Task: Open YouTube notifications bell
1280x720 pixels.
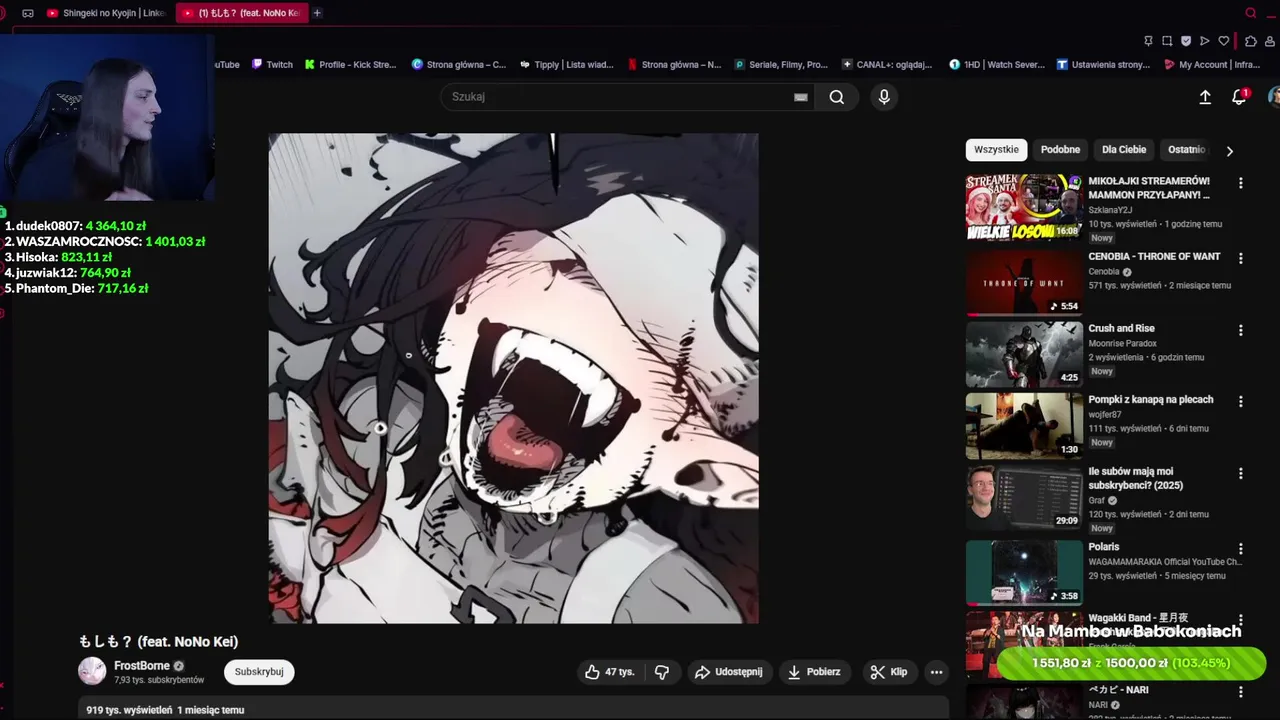Action: tap(1239, 97)
